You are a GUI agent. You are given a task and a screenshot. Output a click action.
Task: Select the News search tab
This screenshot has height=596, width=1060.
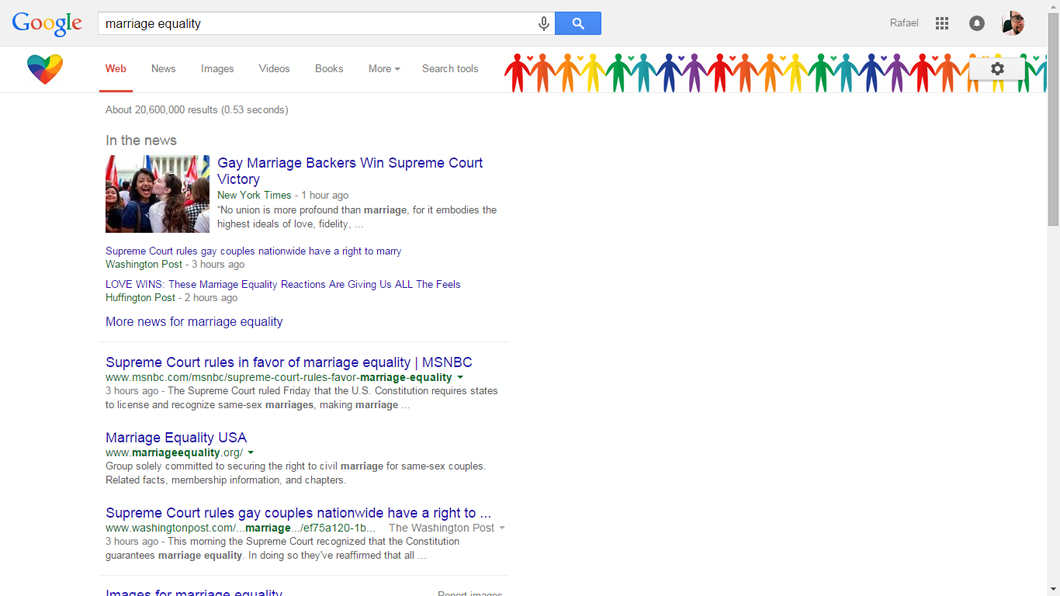pyautogui.click(x=163, y=69)
